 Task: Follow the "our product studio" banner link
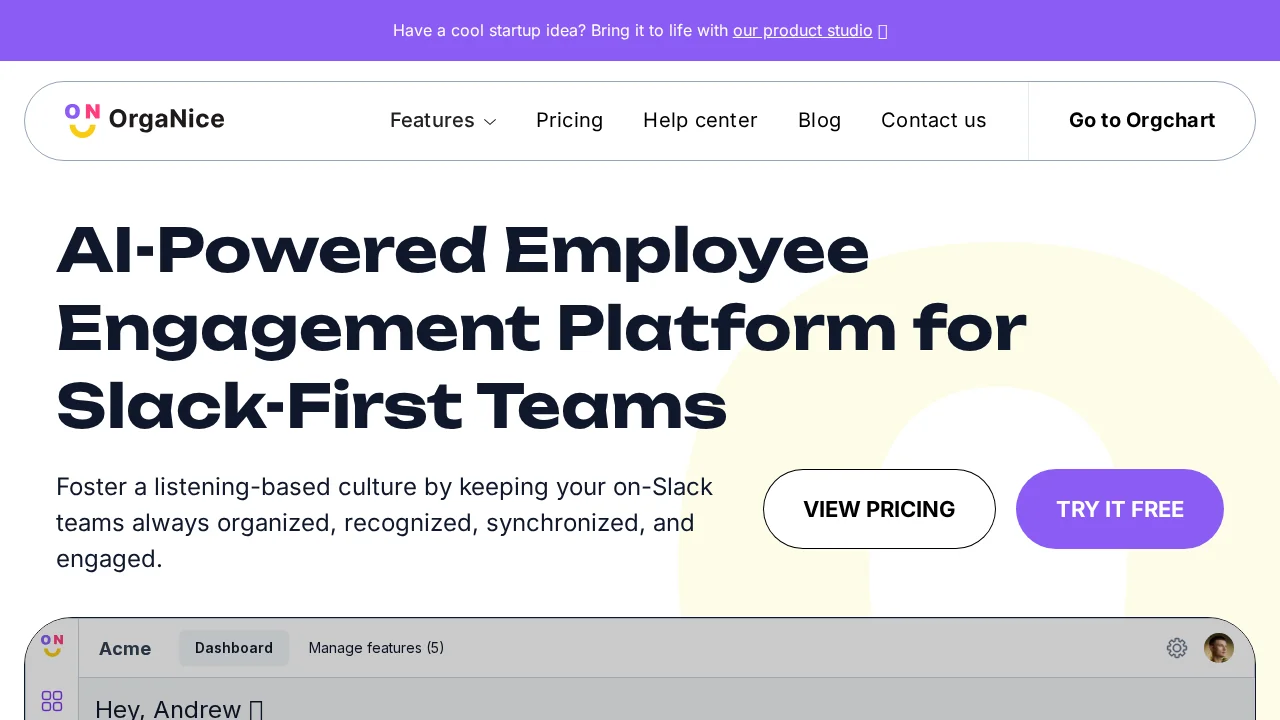click(802, 30)
